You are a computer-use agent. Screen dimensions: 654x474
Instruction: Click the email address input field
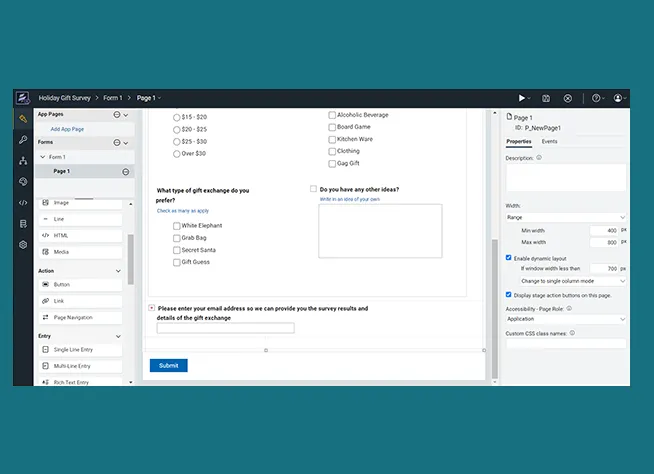[x=225, y=328]
